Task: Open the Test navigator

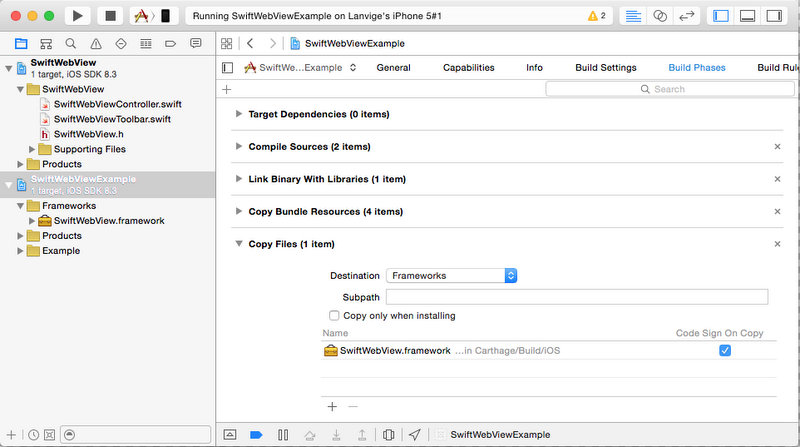Action: (x=121, y=43)
